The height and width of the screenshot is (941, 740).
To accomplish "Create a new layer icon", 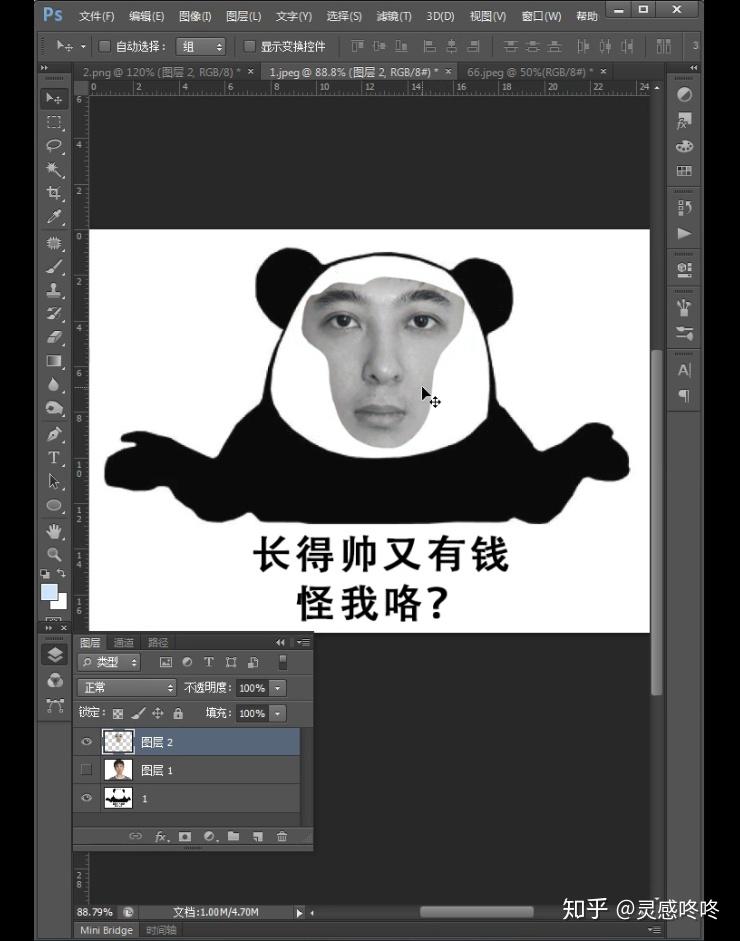I will click(x=257, y=836).
